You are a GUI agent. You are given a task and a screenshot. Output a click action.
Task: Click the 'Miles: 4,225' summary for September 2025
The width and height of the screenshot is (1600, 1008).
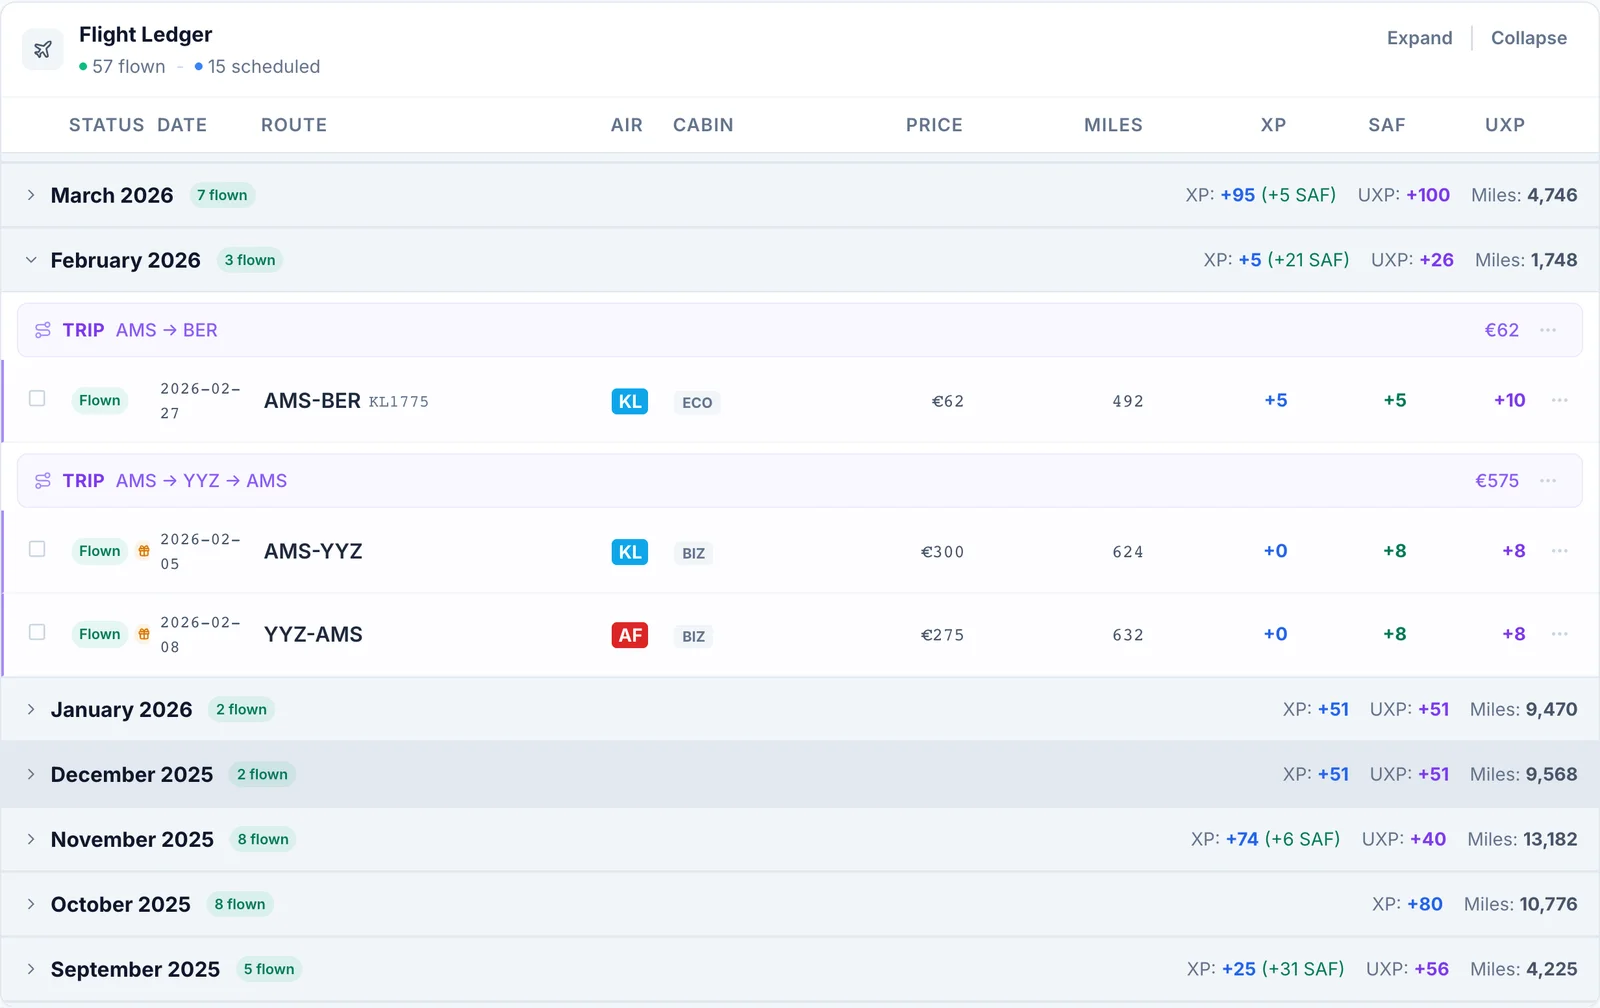(1524, 969)
